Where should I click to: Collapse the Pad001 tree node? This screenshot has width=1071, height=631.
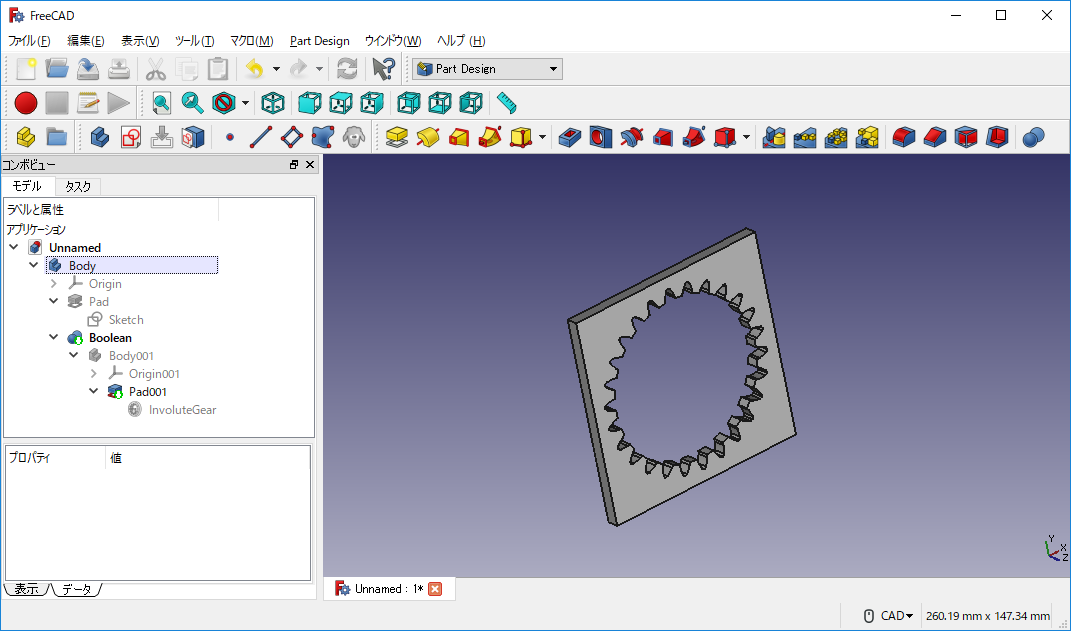[x=94, y=391]
